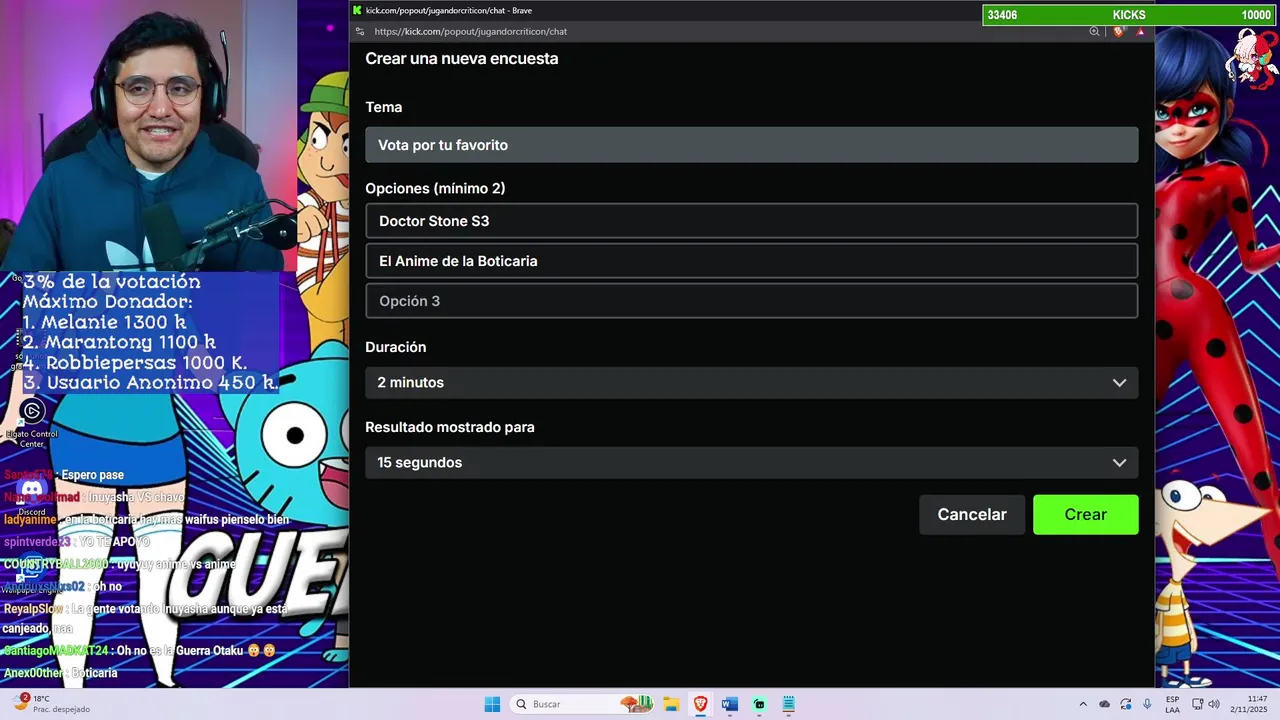1280x720 pixels.
Task: Open the Wallpaper Engine desktop shortcut
Action: pos(32,575)
